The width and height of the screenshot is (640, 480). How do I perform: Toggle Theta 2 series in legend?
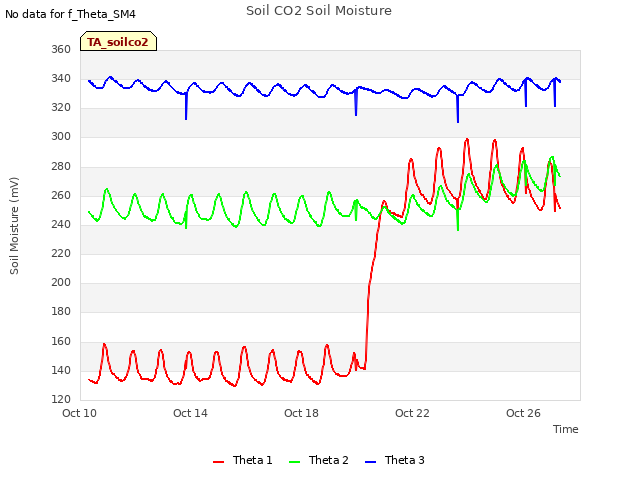tap(319, 460)
